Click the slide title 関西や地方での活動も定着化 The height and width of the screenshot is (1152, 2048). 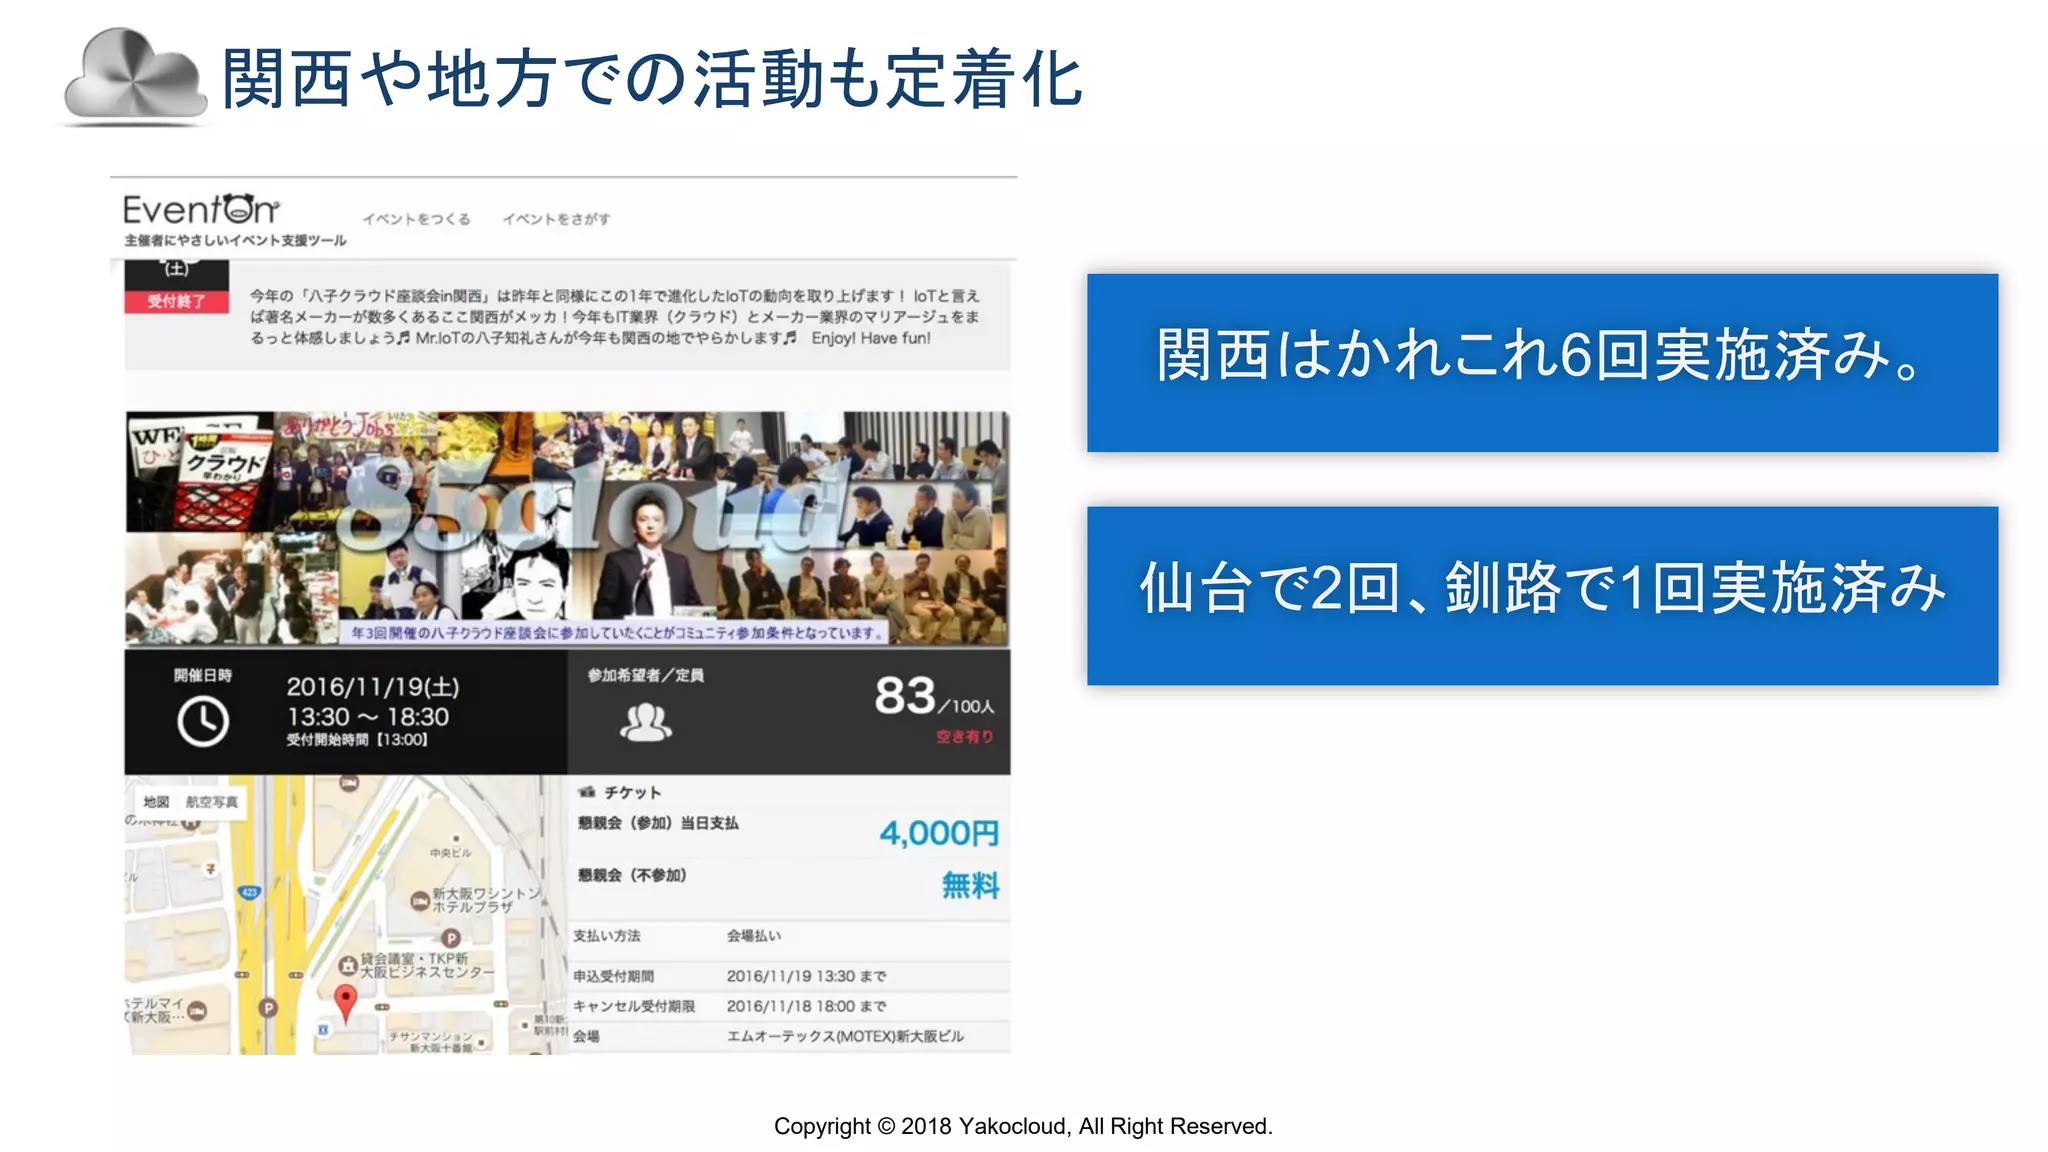pos(652,78)
